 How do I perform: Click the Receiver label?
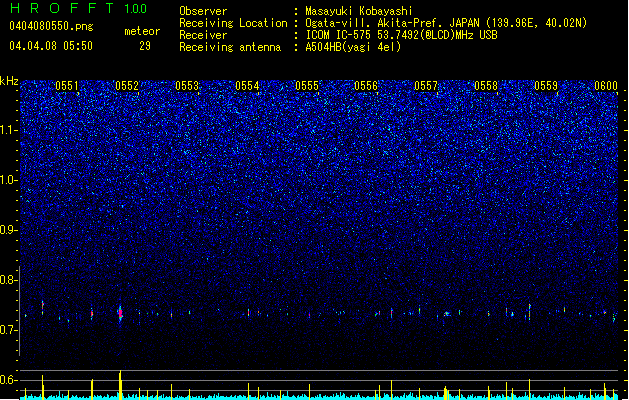click(x=203, y=35)
